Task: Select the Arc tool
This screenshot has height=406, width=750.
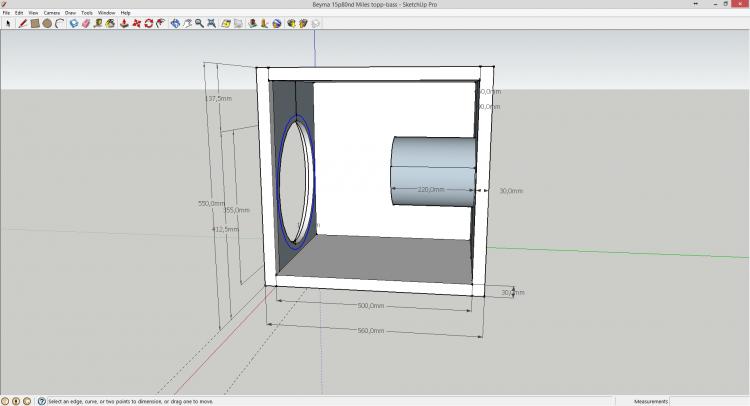Action: (59, 23)
